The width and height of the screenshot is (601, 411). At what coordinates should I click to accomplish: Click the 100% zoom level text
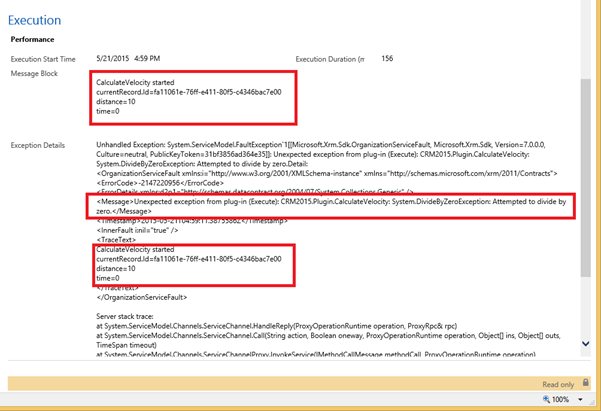point(559,400)
